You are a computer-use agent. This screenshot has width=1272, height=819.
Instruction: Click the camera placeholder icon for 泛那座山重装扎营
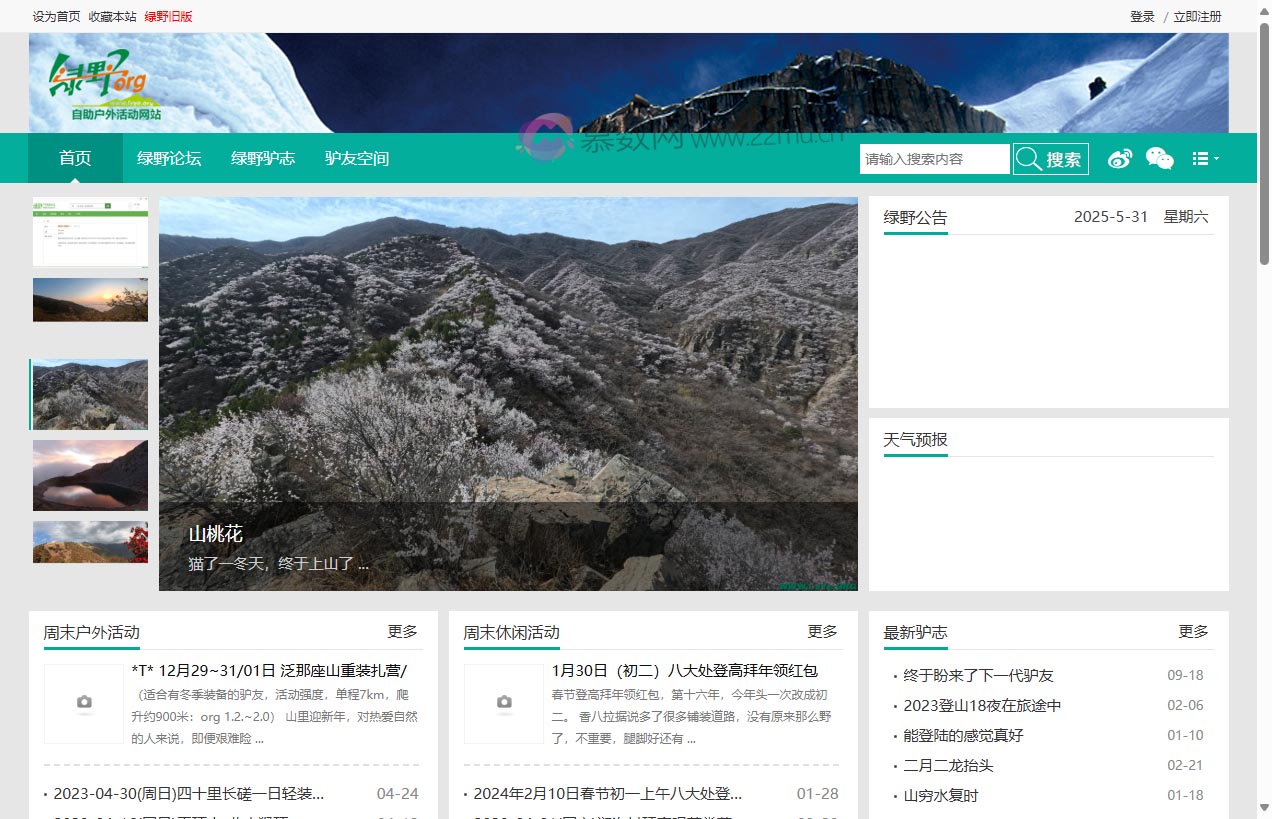[84, 703]
